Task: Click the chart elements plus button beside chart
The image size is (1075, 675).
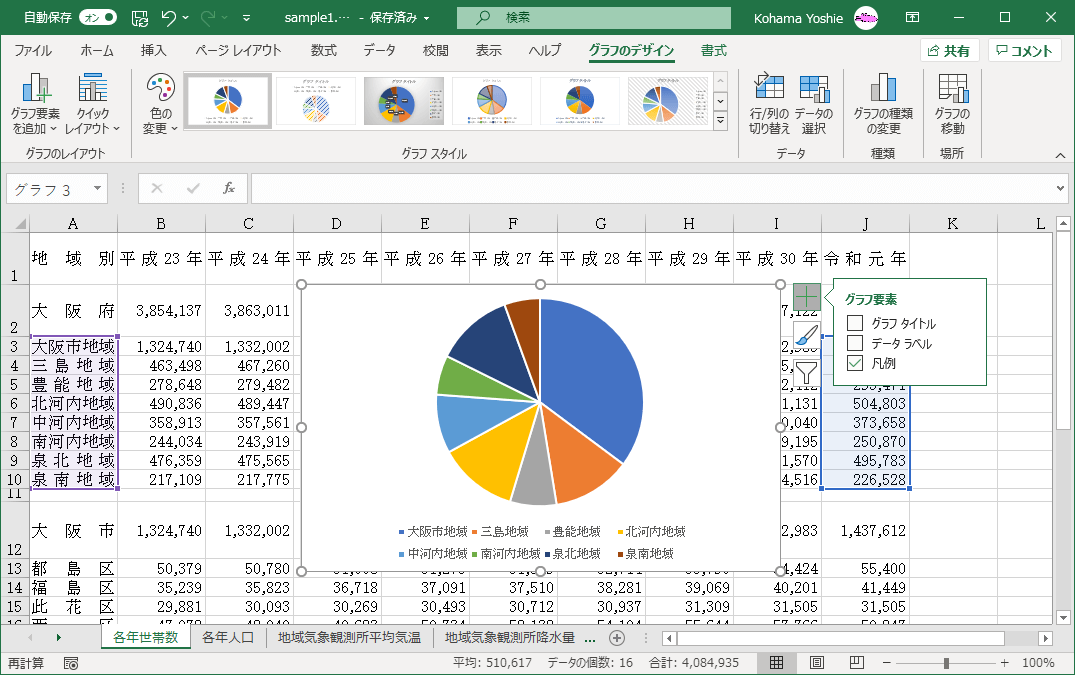Action: pos(807,297)
